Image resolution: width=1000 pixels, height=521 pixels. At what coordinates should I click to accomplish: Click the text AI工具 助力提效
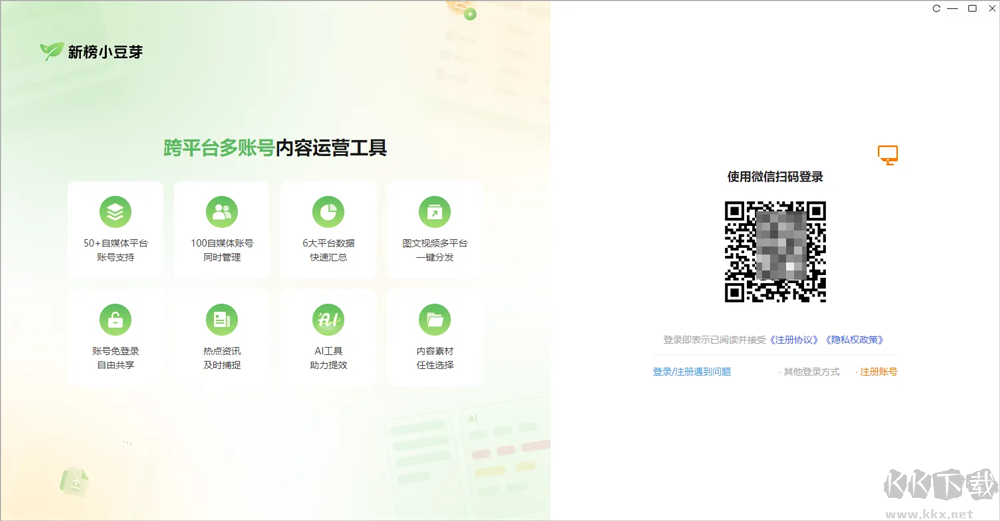[328, 358]
